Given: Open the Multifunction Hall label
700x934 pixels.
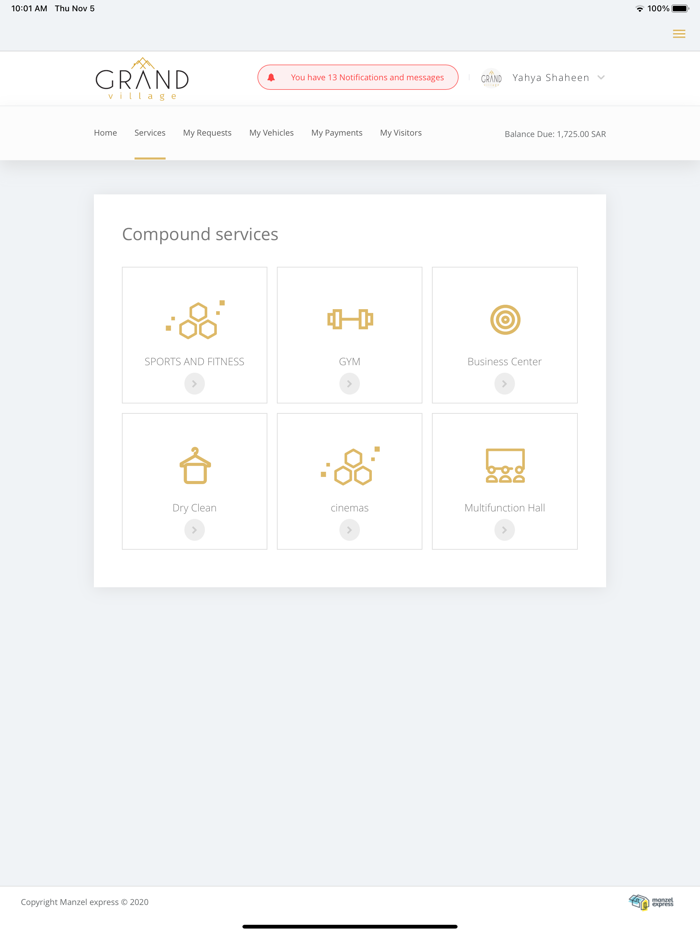Looking at the screenshot, I should tap(505, 508).
